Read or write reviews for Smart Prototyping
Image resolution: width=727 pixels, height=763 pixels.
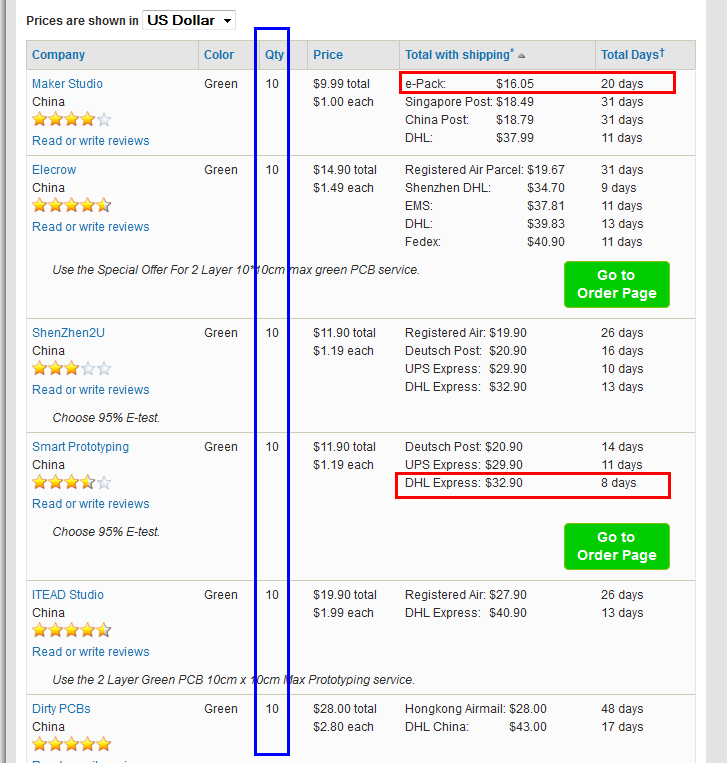pyautogui.click(x=91, y=504)
